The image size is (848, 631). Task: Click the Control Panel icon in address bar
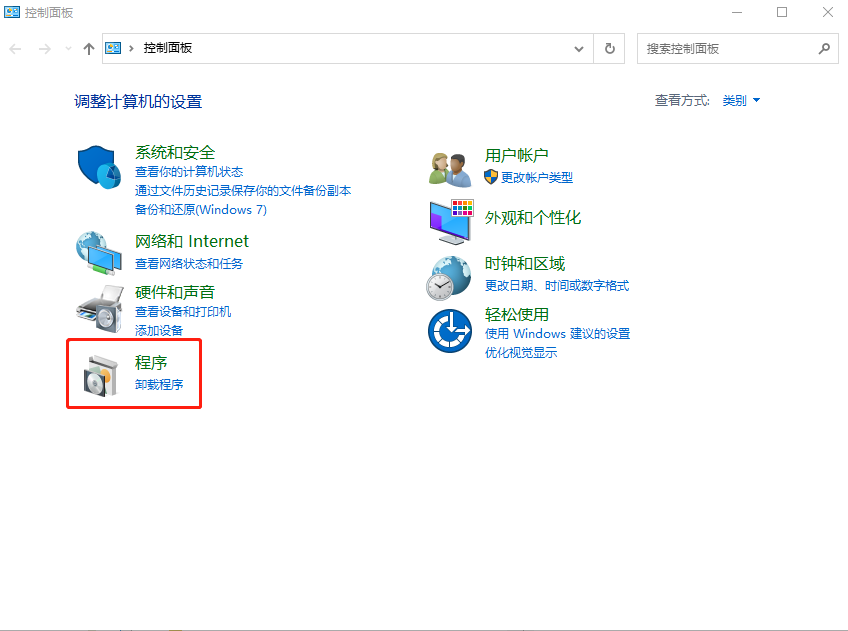(x=113, y=47)
